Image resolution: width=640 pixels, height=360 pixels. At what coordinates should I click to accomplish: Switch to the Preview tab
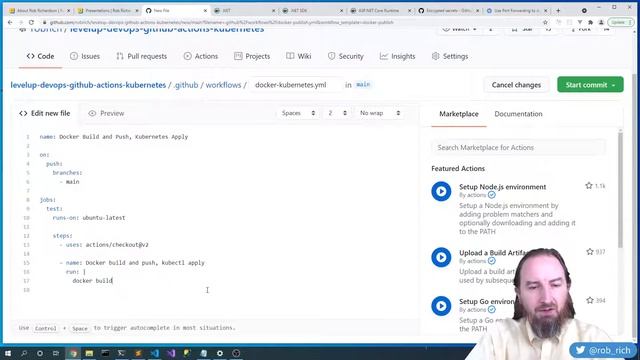[x=106, y=113]
